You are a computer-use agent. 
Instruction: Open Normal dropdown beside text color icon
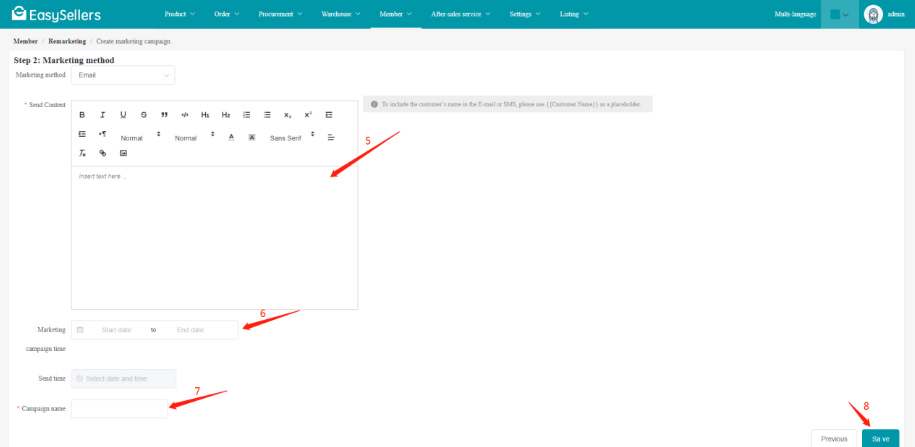pyautogui.click(x=194, y=138)
